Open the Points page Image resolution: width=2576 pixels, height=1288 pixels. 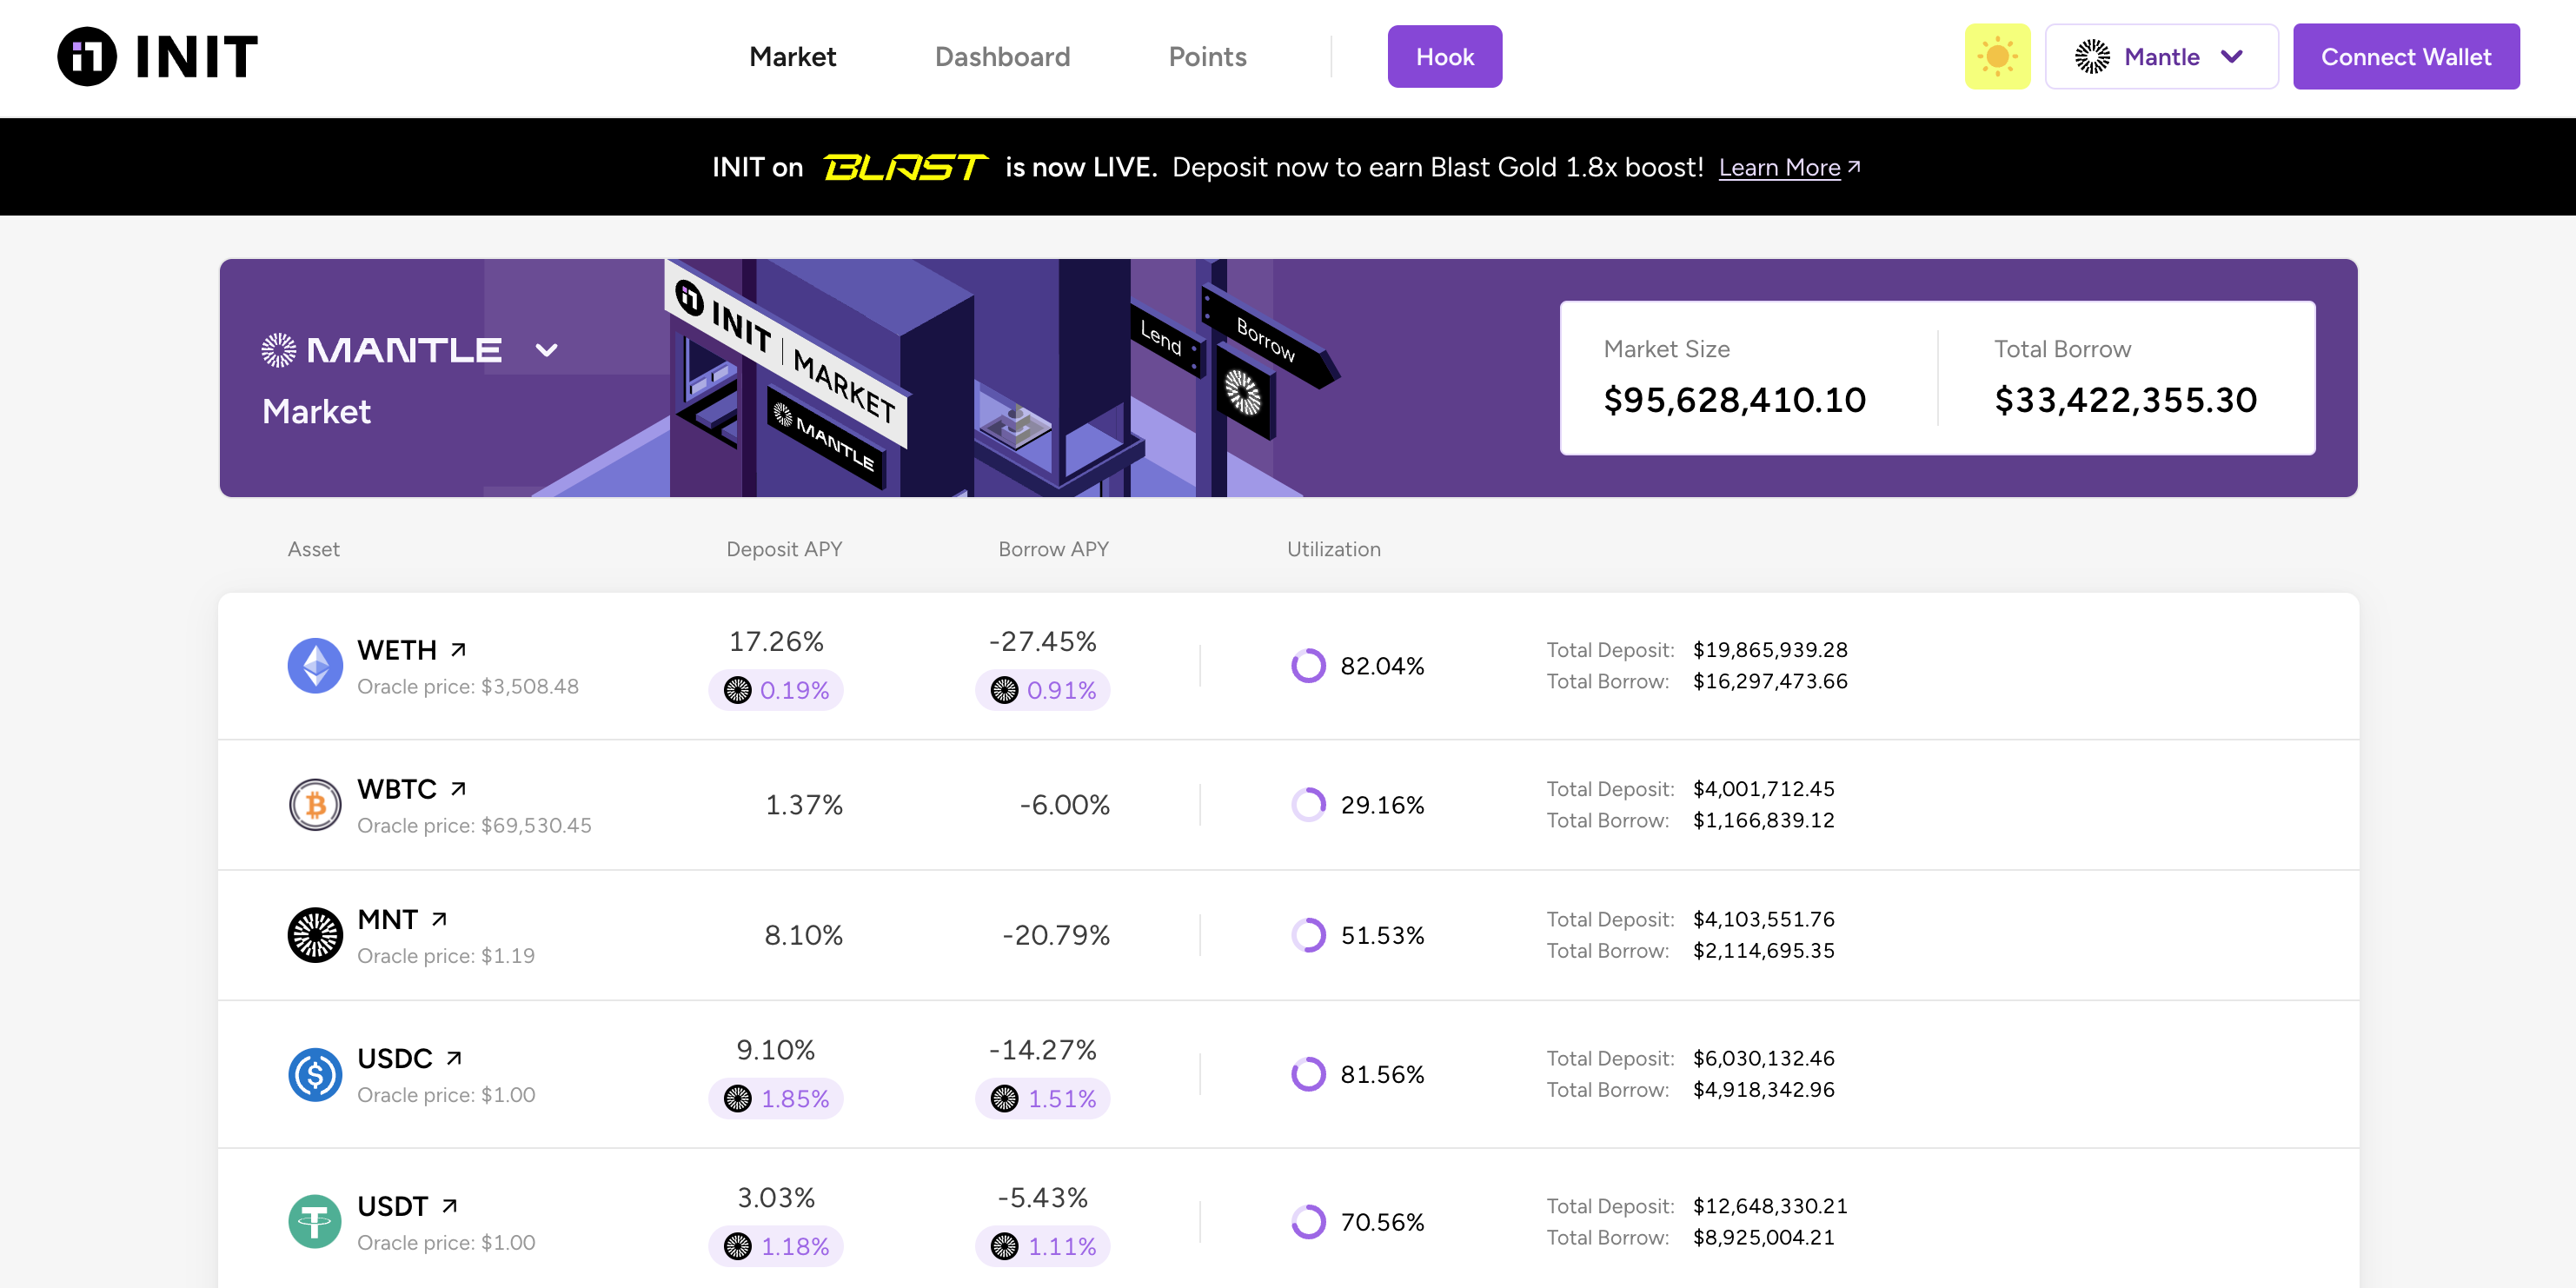(1207, 56)
